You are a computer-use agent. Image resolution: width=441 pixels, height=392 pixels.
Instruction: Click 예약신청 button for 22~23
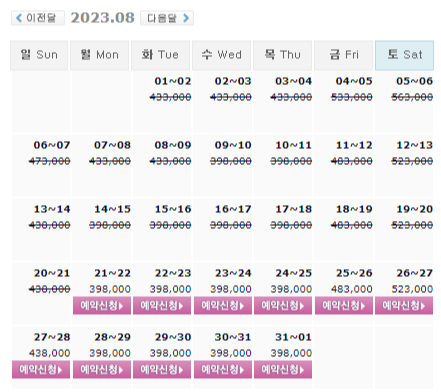(x=162, y=305)
